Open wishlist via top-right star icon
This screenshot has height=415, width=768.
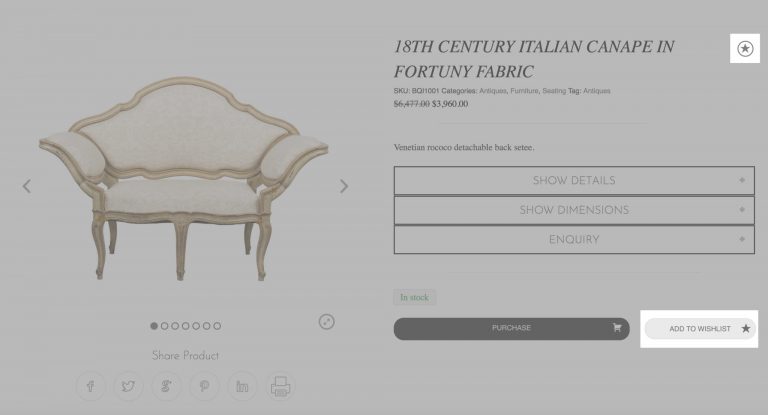(745, 49)
